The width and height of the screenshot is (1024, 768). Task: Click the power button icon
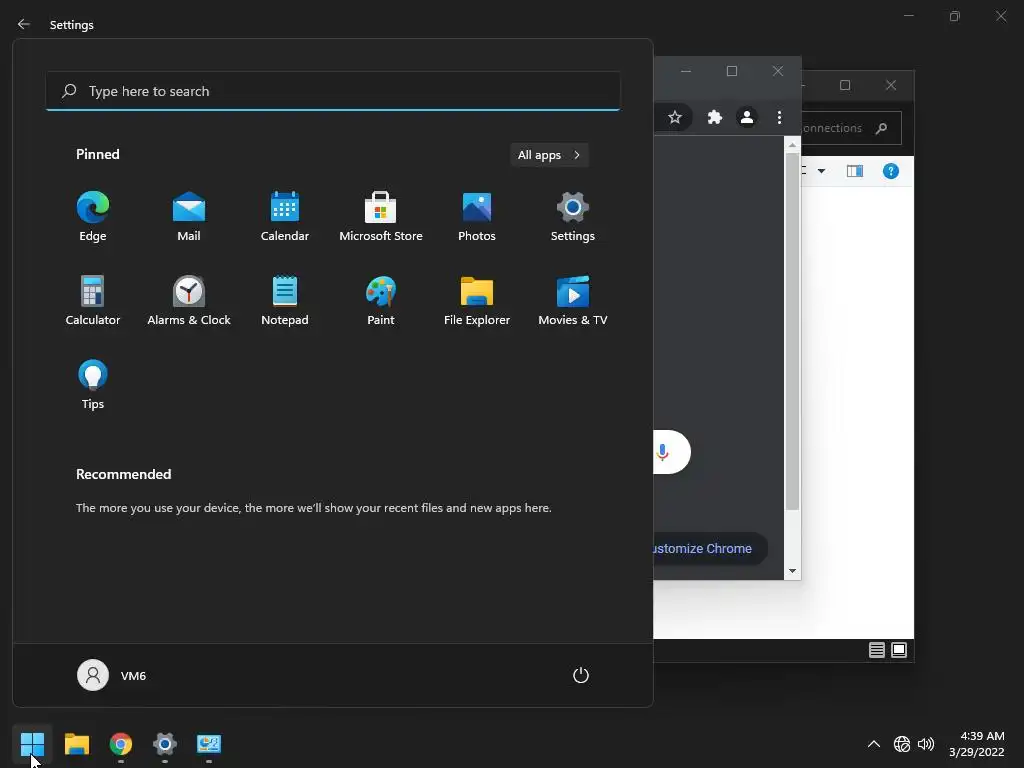pos(581,675)
